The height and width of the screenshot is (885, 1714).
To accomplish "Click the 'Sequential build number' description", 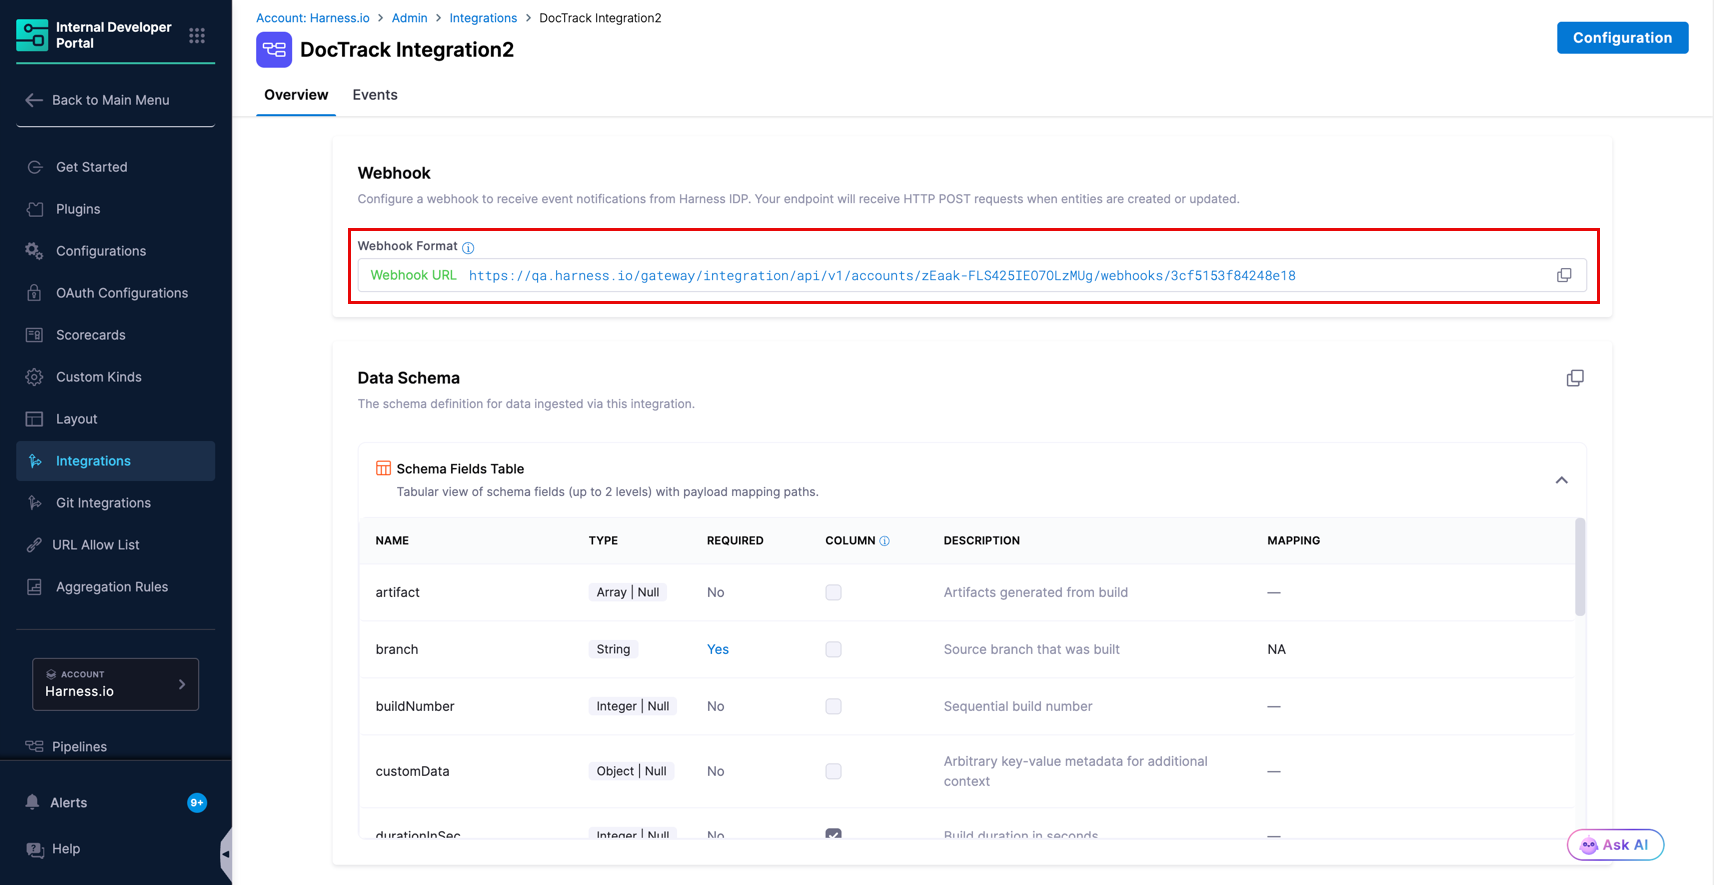I will click(x=1018, y=706).
